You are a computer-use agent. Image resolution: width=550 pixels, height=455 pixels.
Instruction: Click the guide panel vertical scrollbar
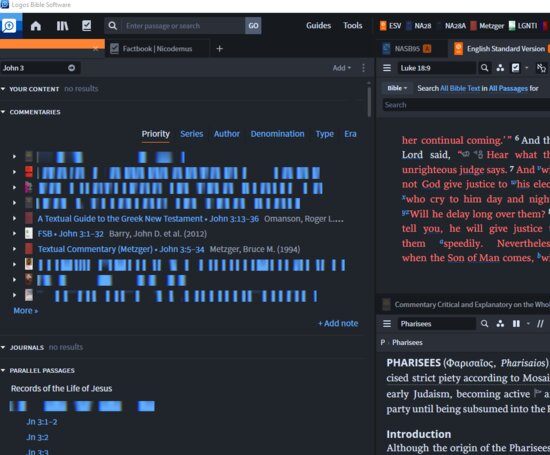pyautogui.click(x=369, y=102)
